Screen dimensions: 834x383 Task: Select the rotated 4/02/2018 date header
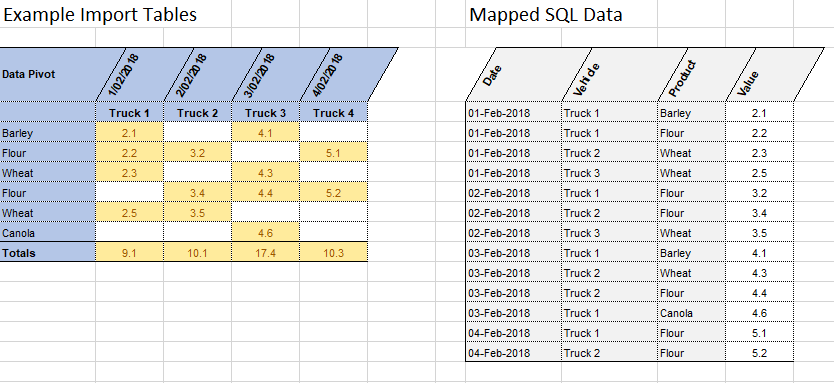click(x=328, y=74)
